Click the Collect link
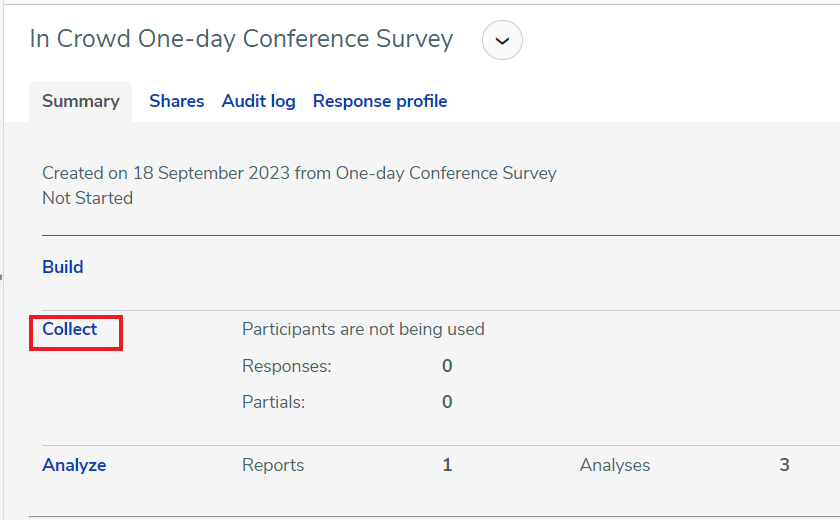This screenshot has height=520, width=840. [x=70, y=329]
